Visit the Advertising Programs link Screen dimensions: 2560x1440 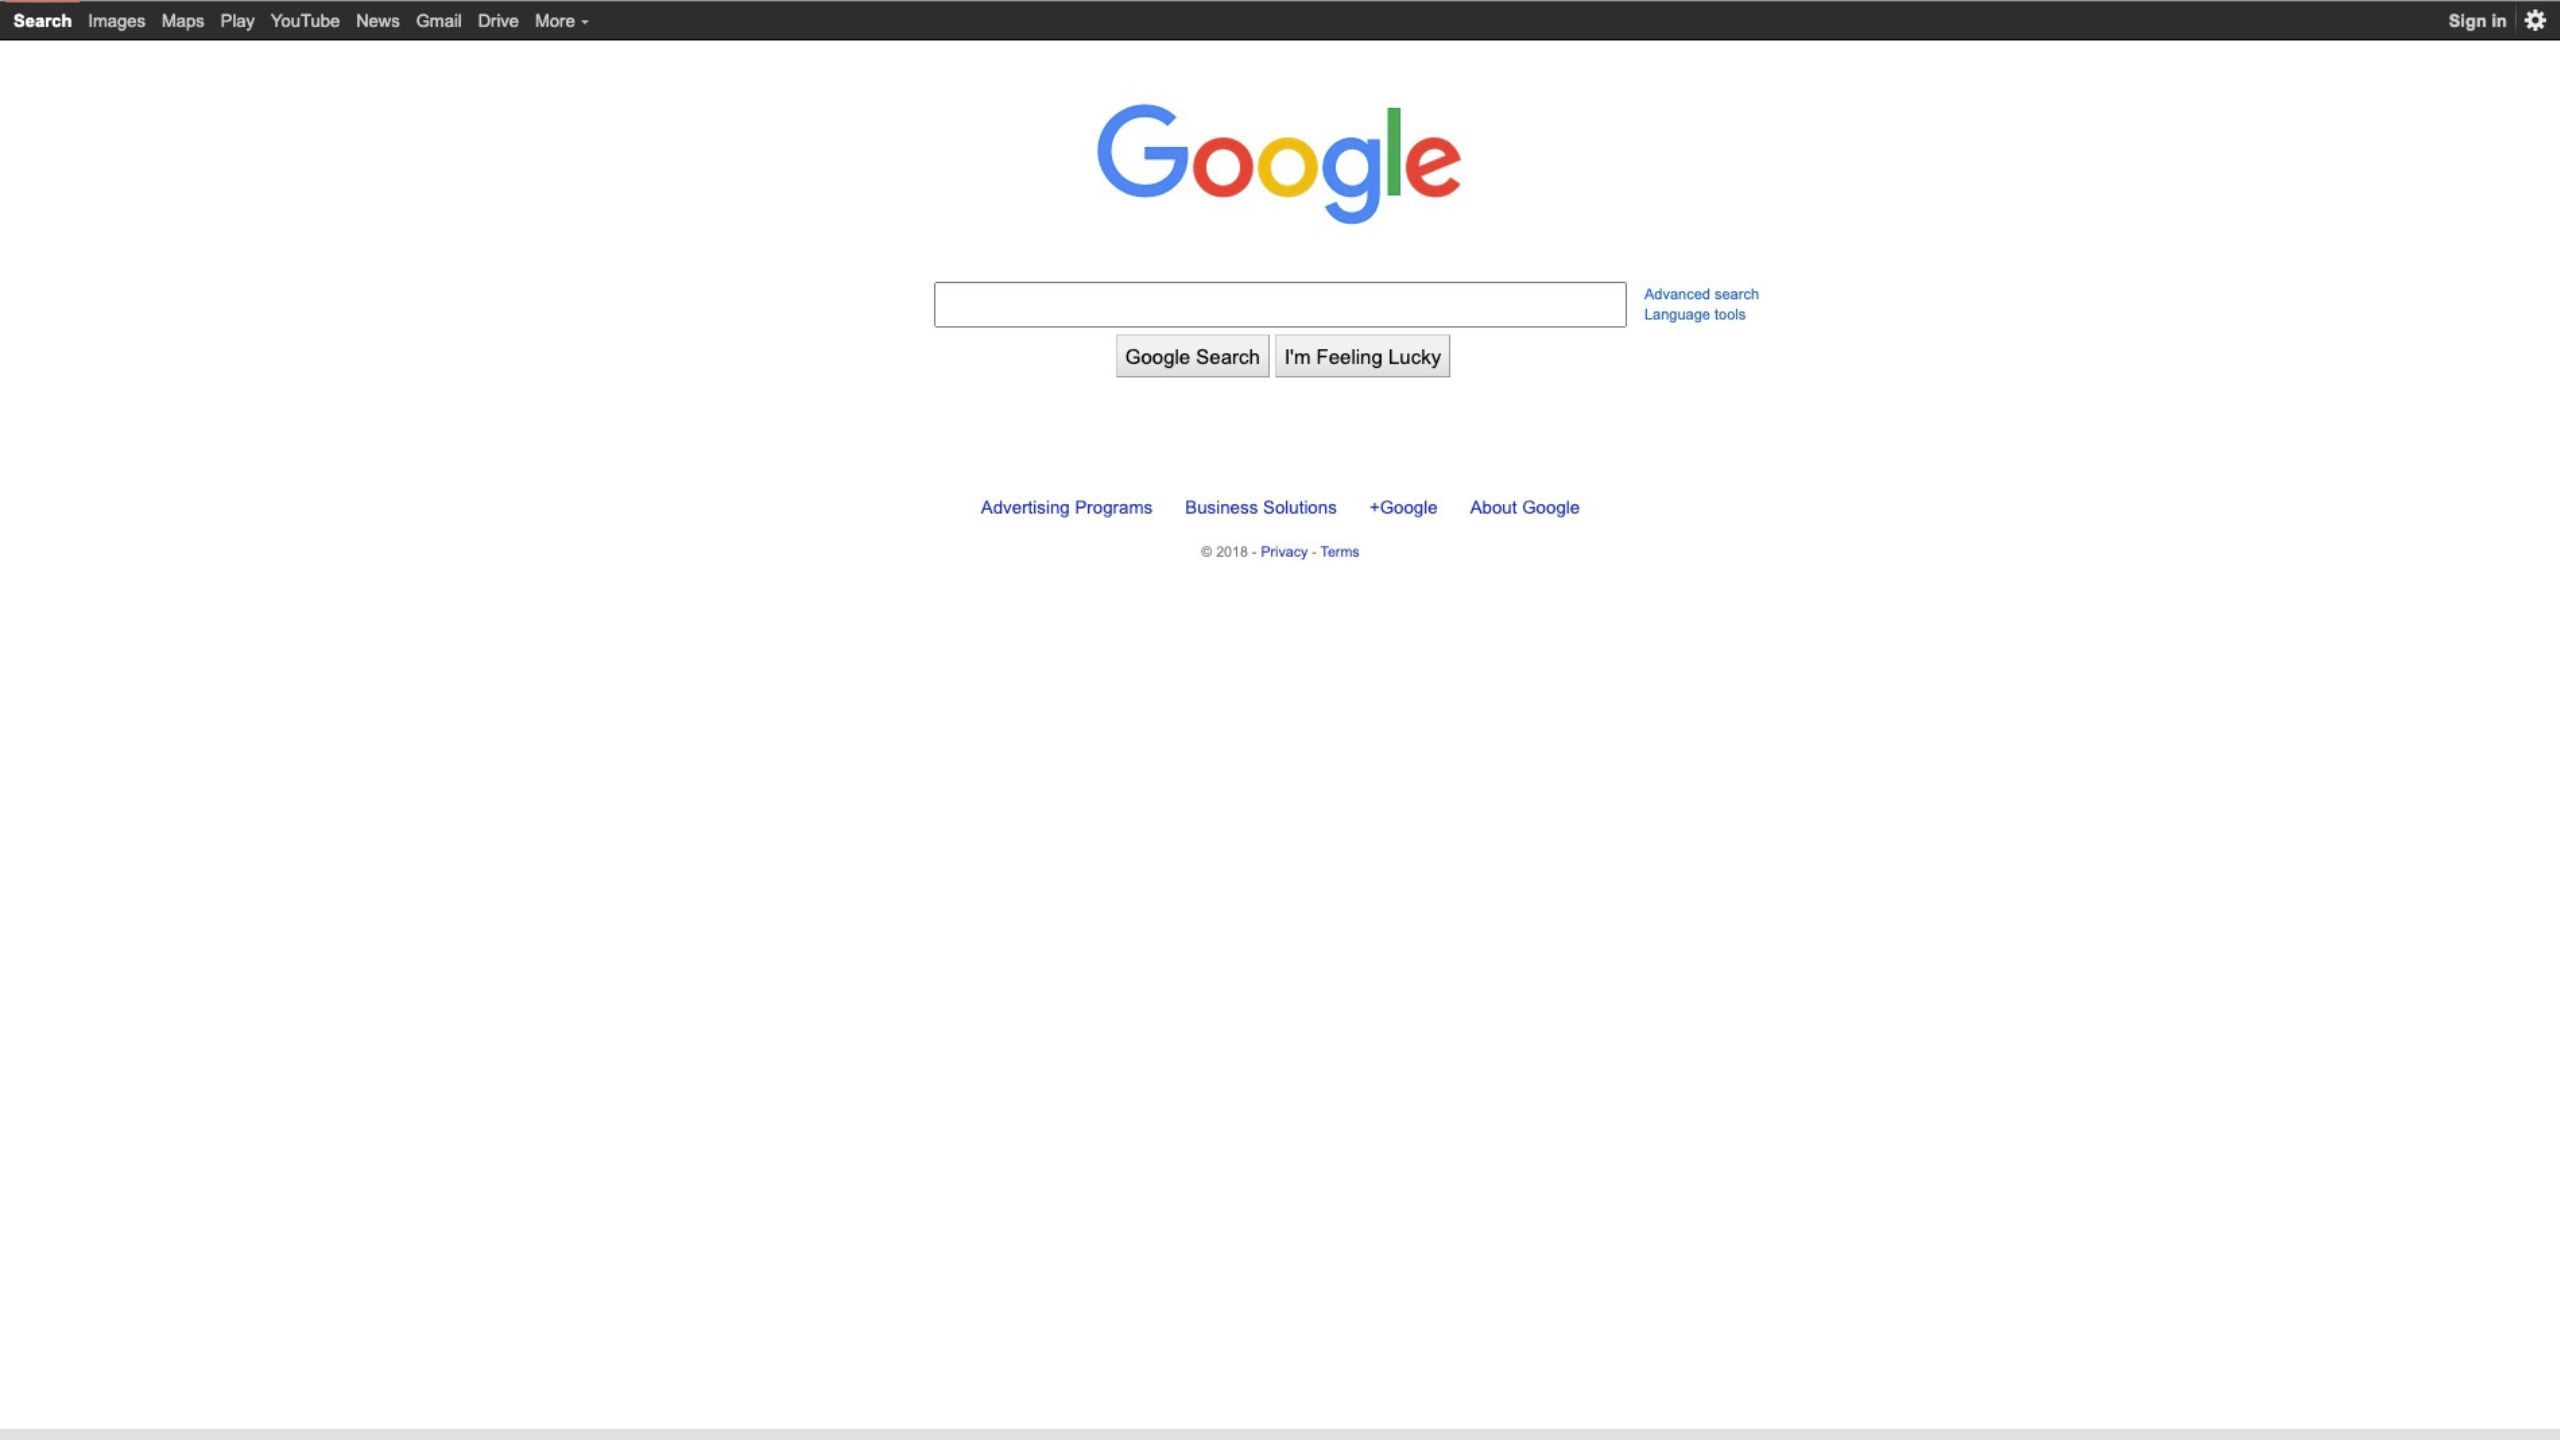(x=1066, y=507)
